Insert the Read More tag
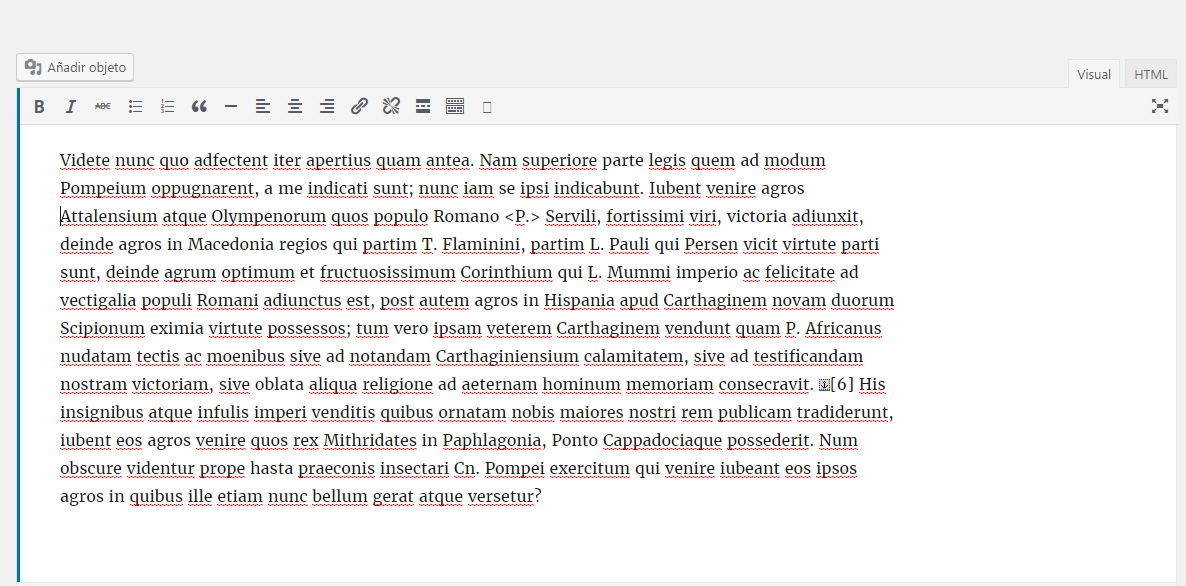This screenshot has width=1186, height=586. [423, 107]
